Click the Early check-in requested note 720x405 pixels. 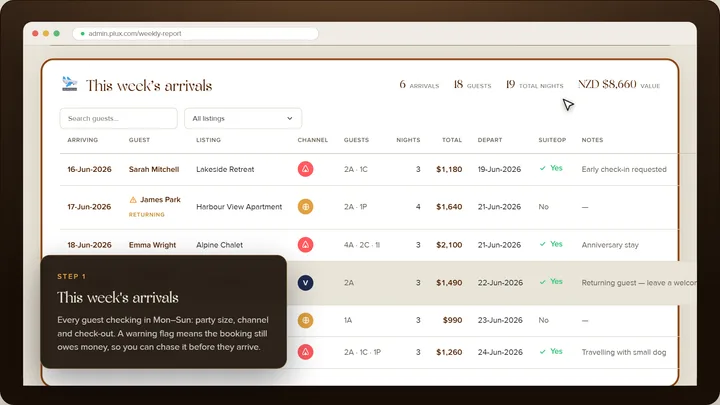(624, 169)
